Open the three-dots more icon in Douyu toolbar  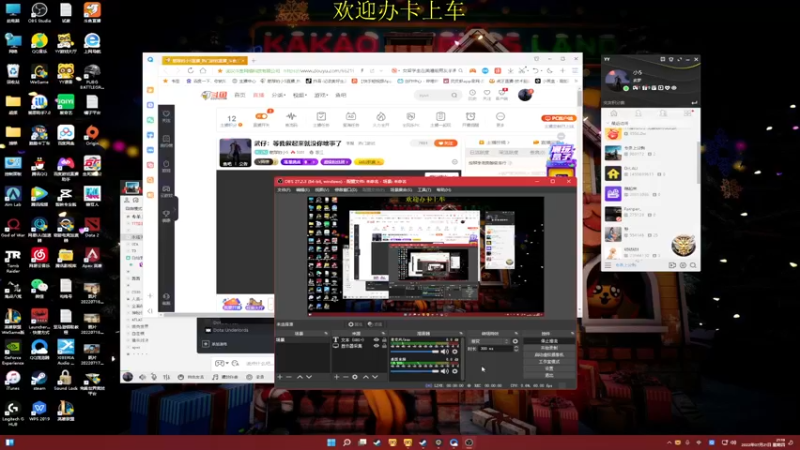click(x=500, y=118)
